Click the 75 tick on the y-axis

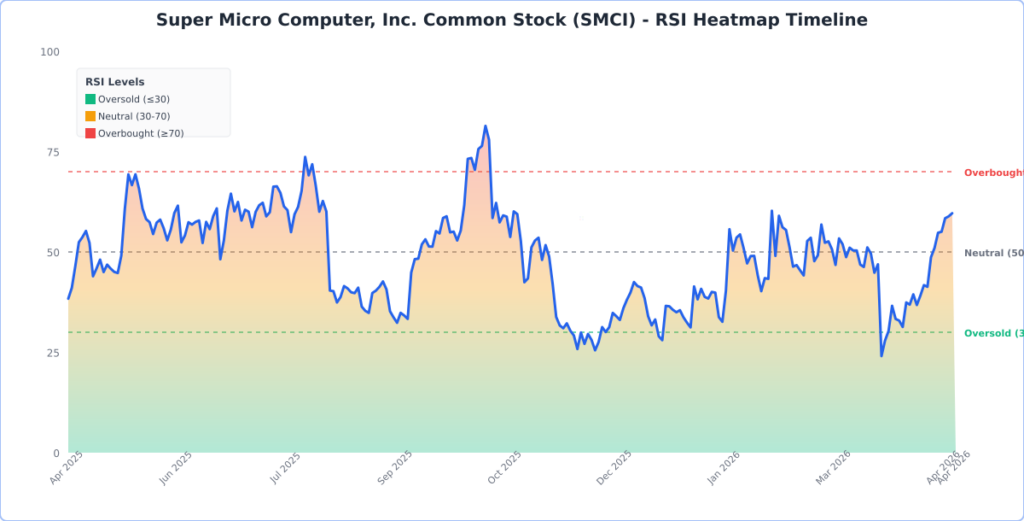tap(53, 152)
